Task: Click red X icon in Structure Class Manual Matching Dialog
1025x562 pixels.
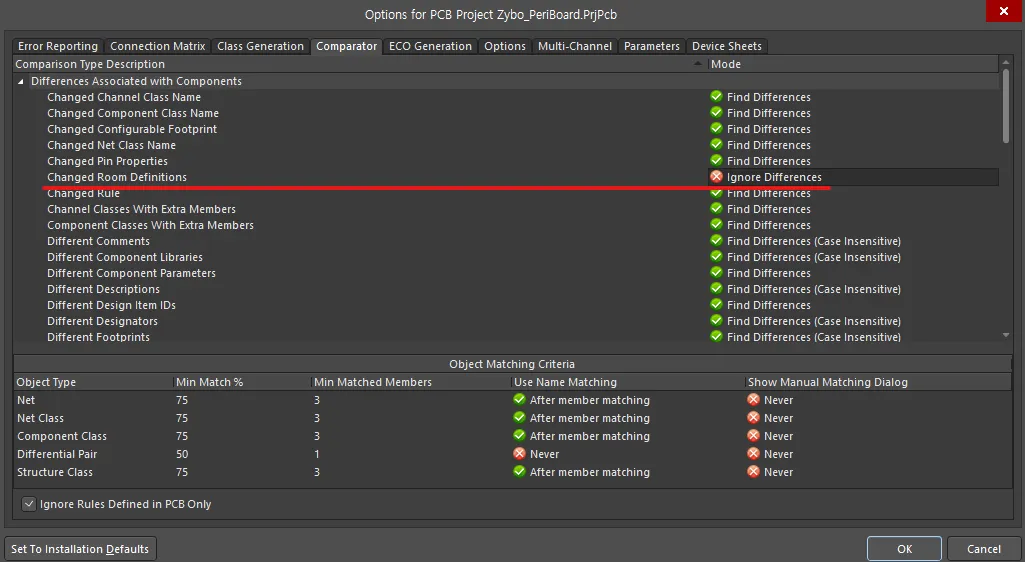Action: click(x=754, y=471)
